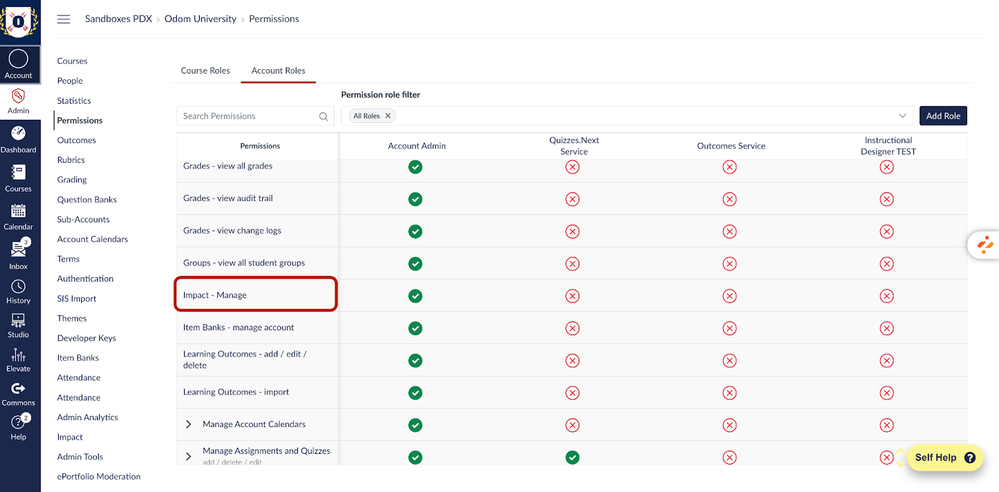Open the Commons arrow icon
999x492 pixels.
pyautogui.click(x=18, y=389)
